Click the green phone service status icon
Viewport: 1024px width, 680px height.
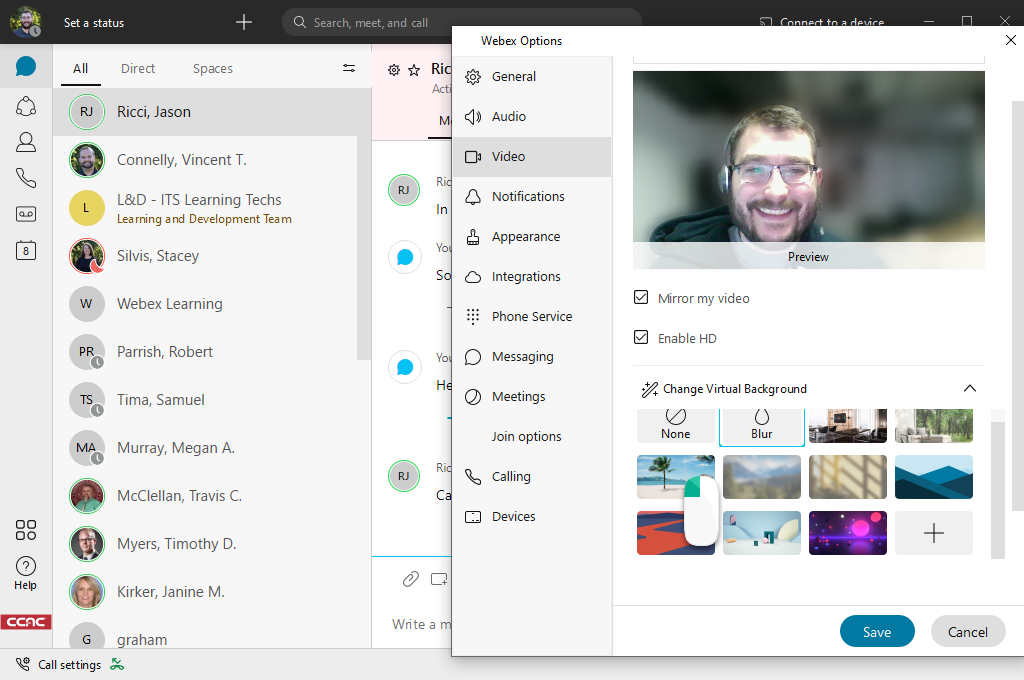click(x=117, y=664)
